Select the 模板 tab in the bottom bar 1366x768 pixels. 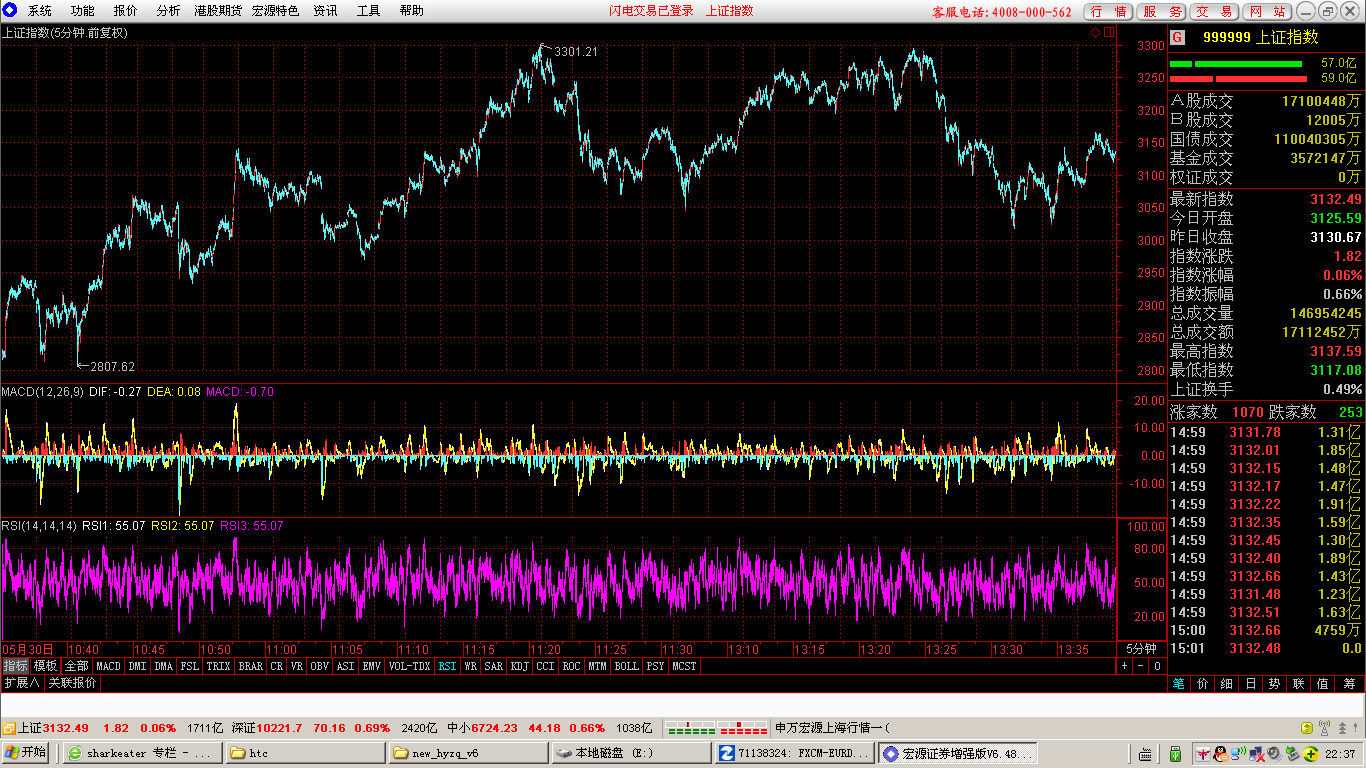pyautogui.click(x=45, y=666)
